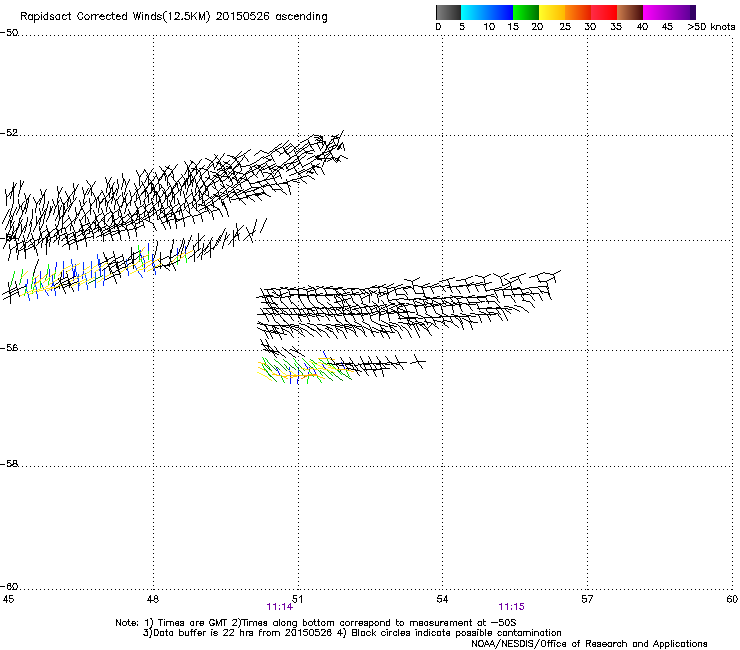Select the green 15-20 knots color band

click(x=526, y=12)
